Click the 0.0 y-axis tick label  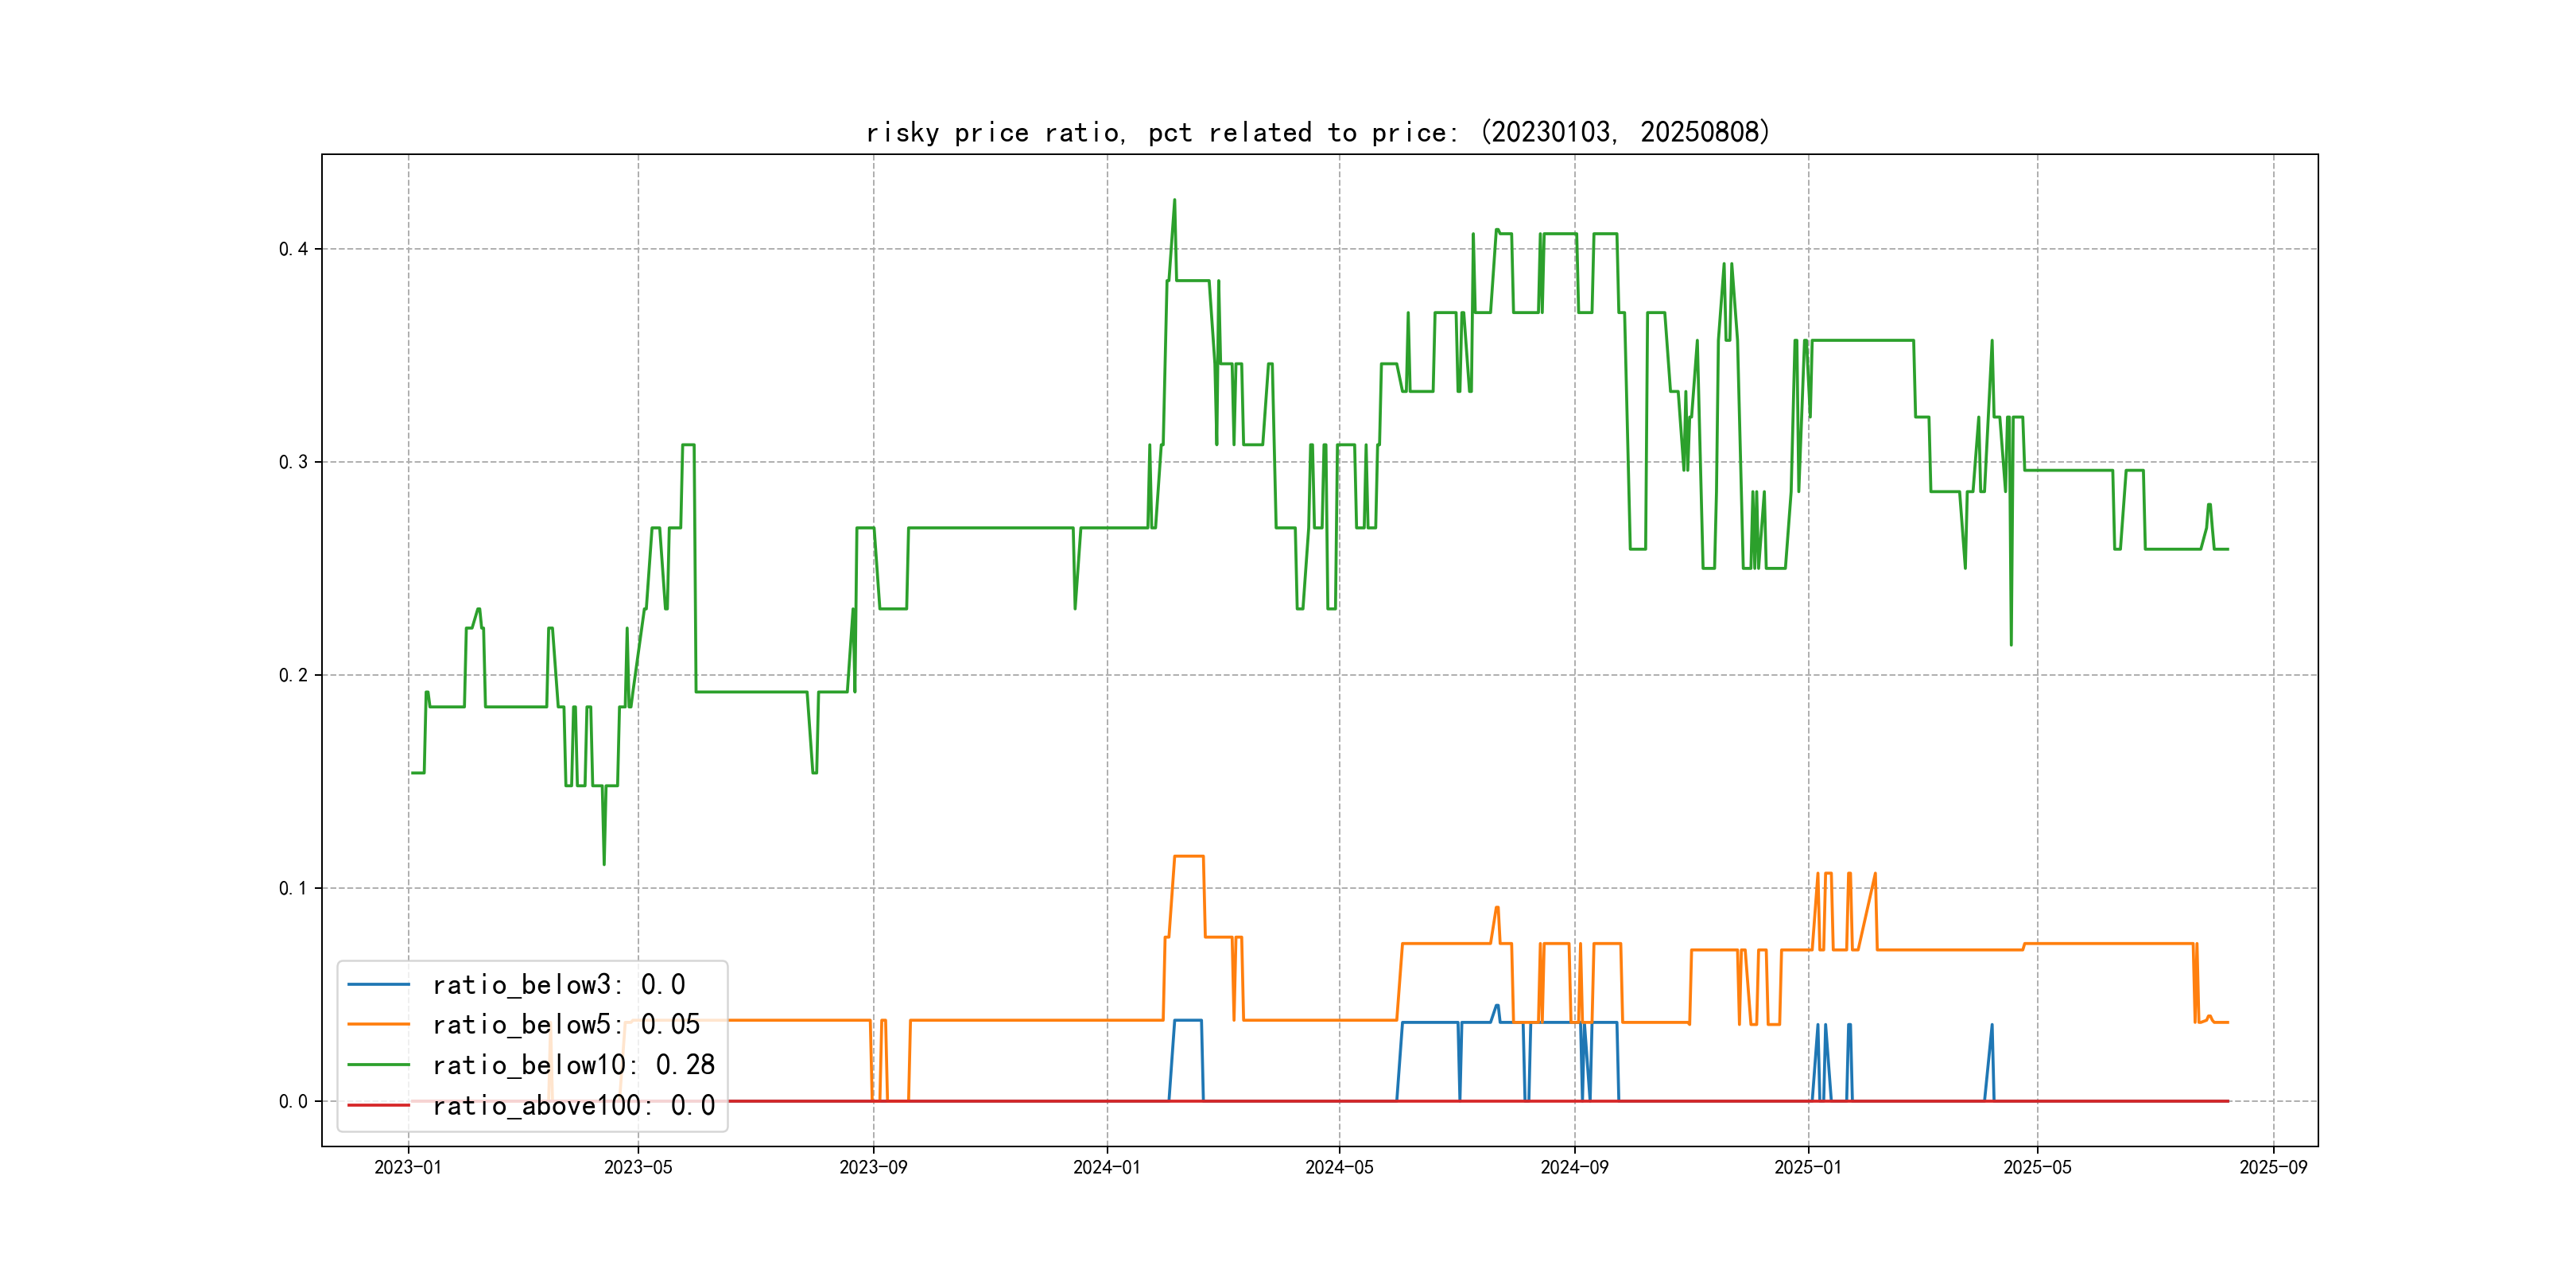(293, 1101)
